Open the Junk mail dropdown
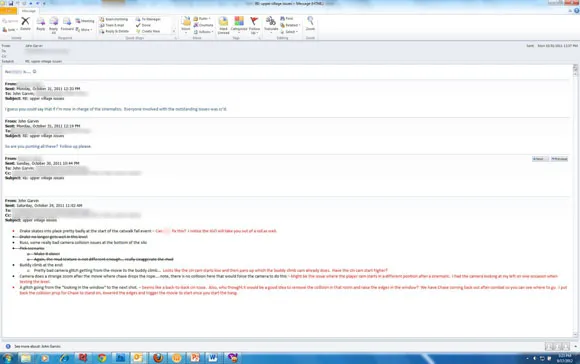The image size is (580, 364). tap(10, 30)
